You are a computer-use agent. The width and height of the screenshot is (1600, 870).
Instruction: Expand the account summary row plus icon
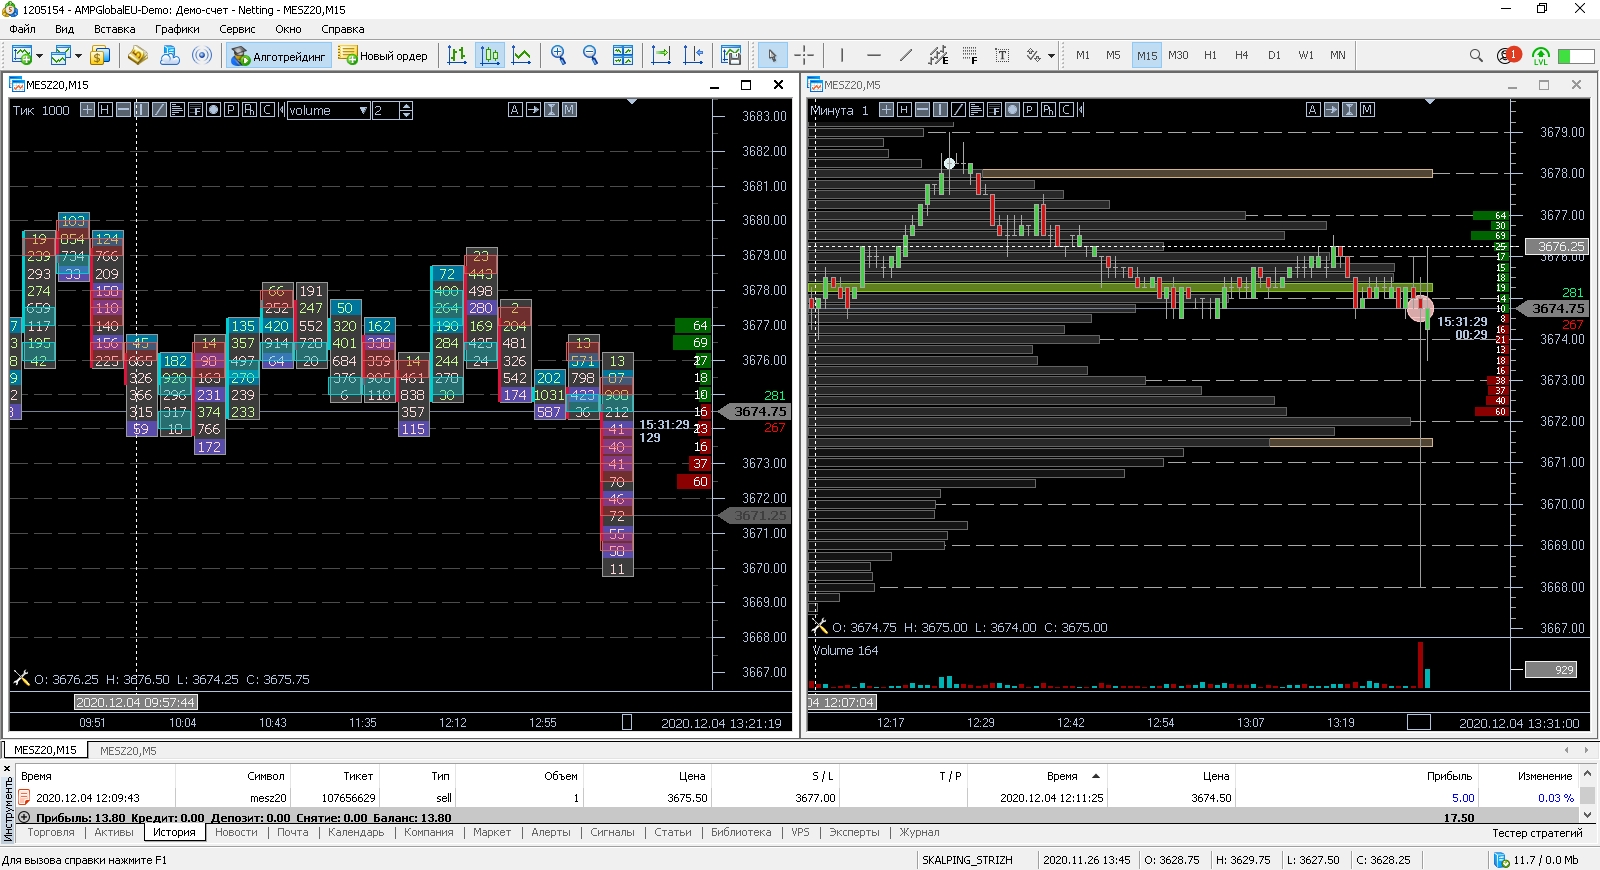point(24,817)
